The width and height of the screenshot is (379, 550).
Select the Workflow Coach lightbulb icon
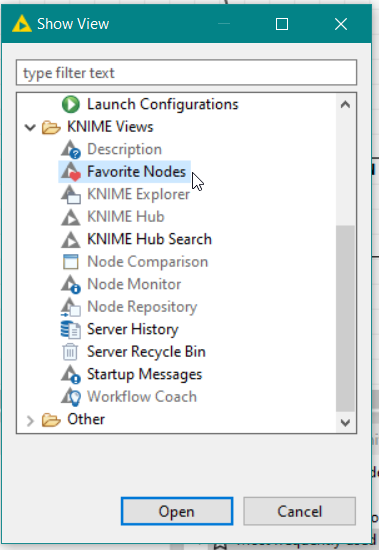pos(71,397)
